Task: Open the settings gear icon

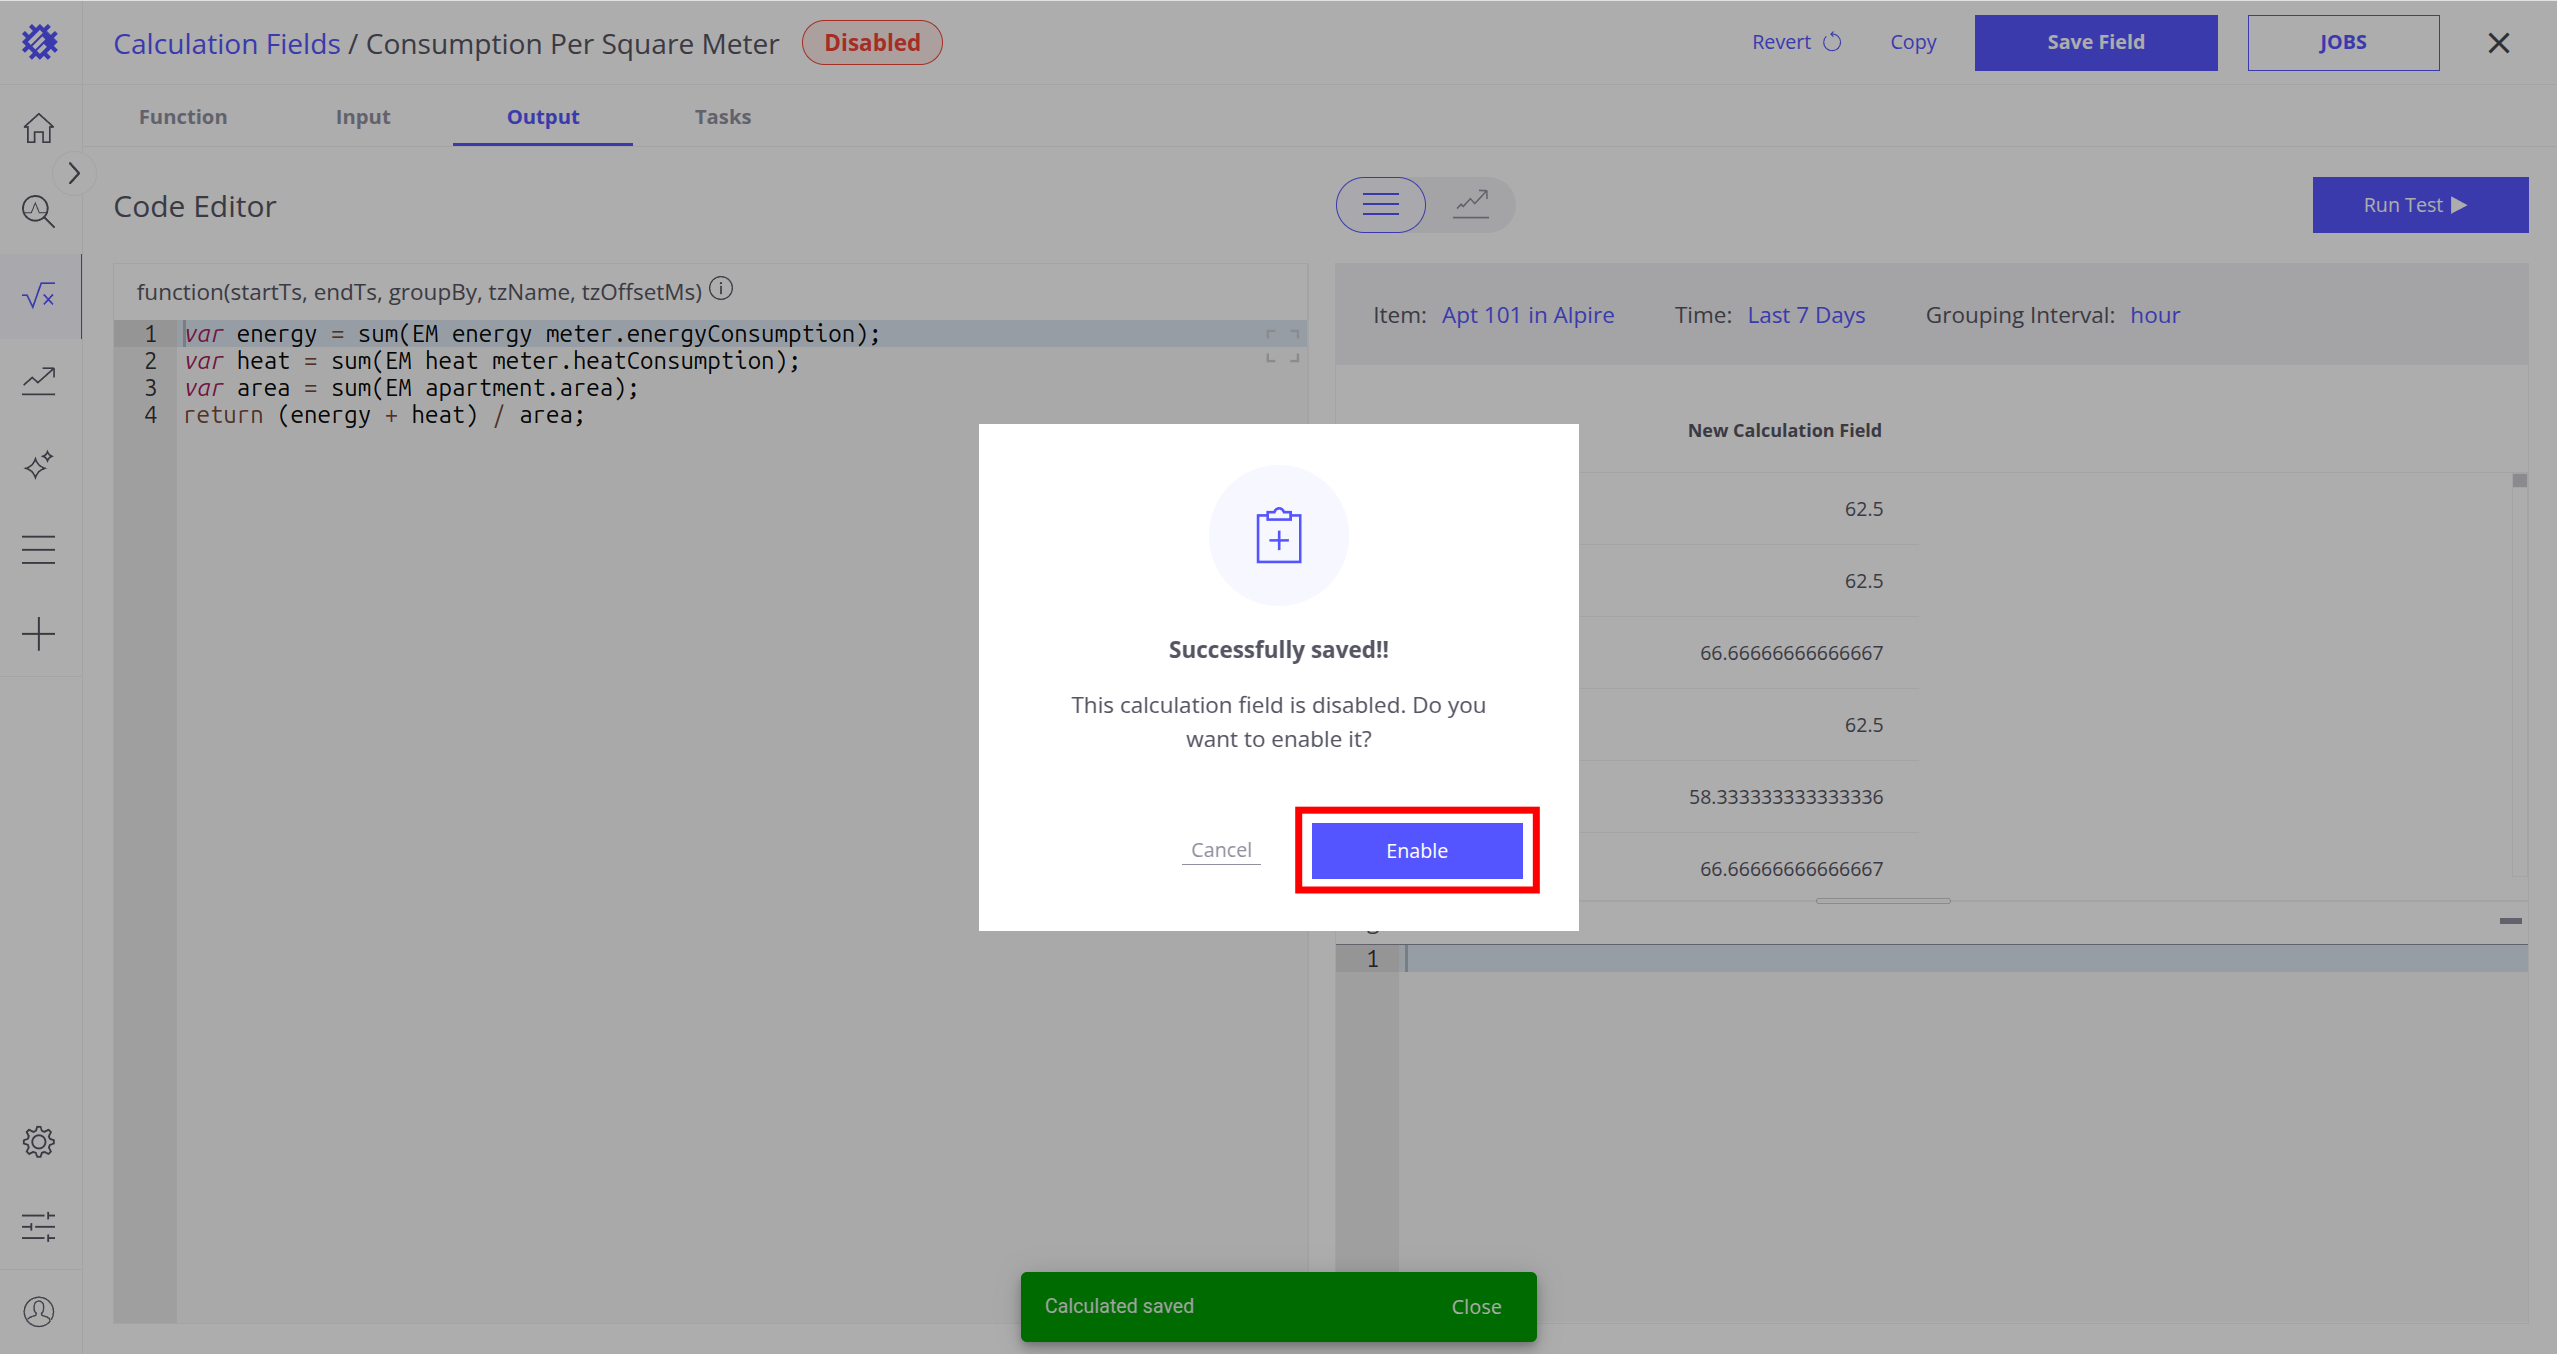Action: coord(39,1141)
